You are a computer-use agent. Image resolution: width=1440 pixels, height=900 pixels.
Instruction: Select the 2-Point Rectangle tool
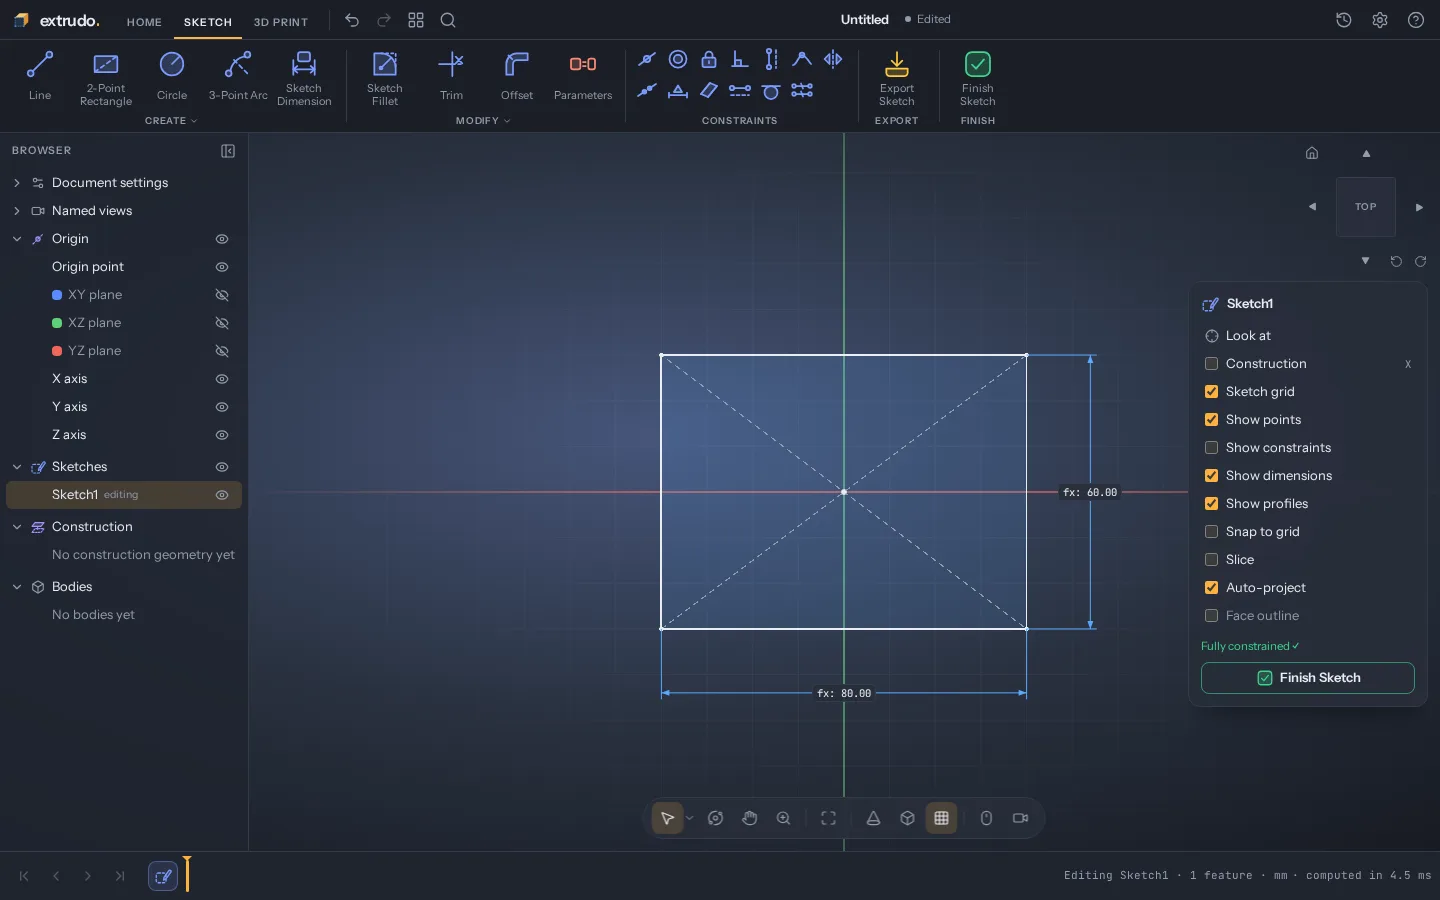click(106, 78)
